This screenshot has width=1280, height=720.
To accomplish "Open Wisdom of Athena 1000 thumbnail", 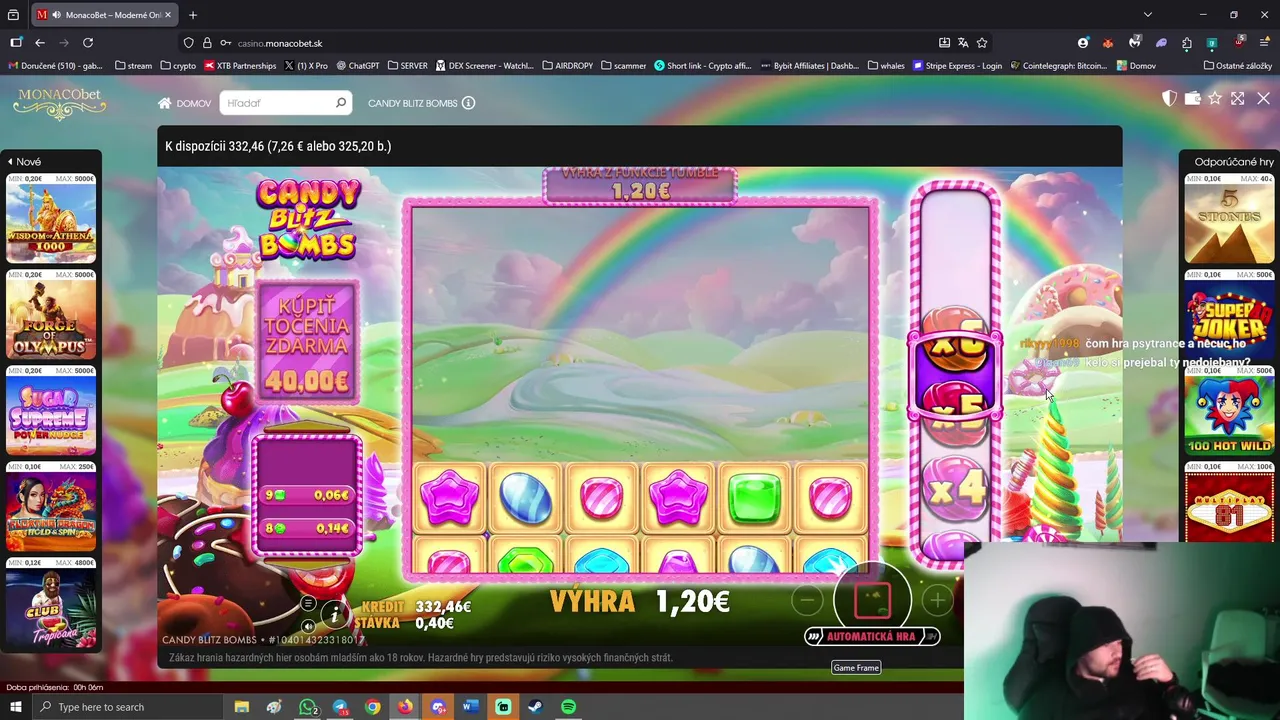I will point(51,218).
